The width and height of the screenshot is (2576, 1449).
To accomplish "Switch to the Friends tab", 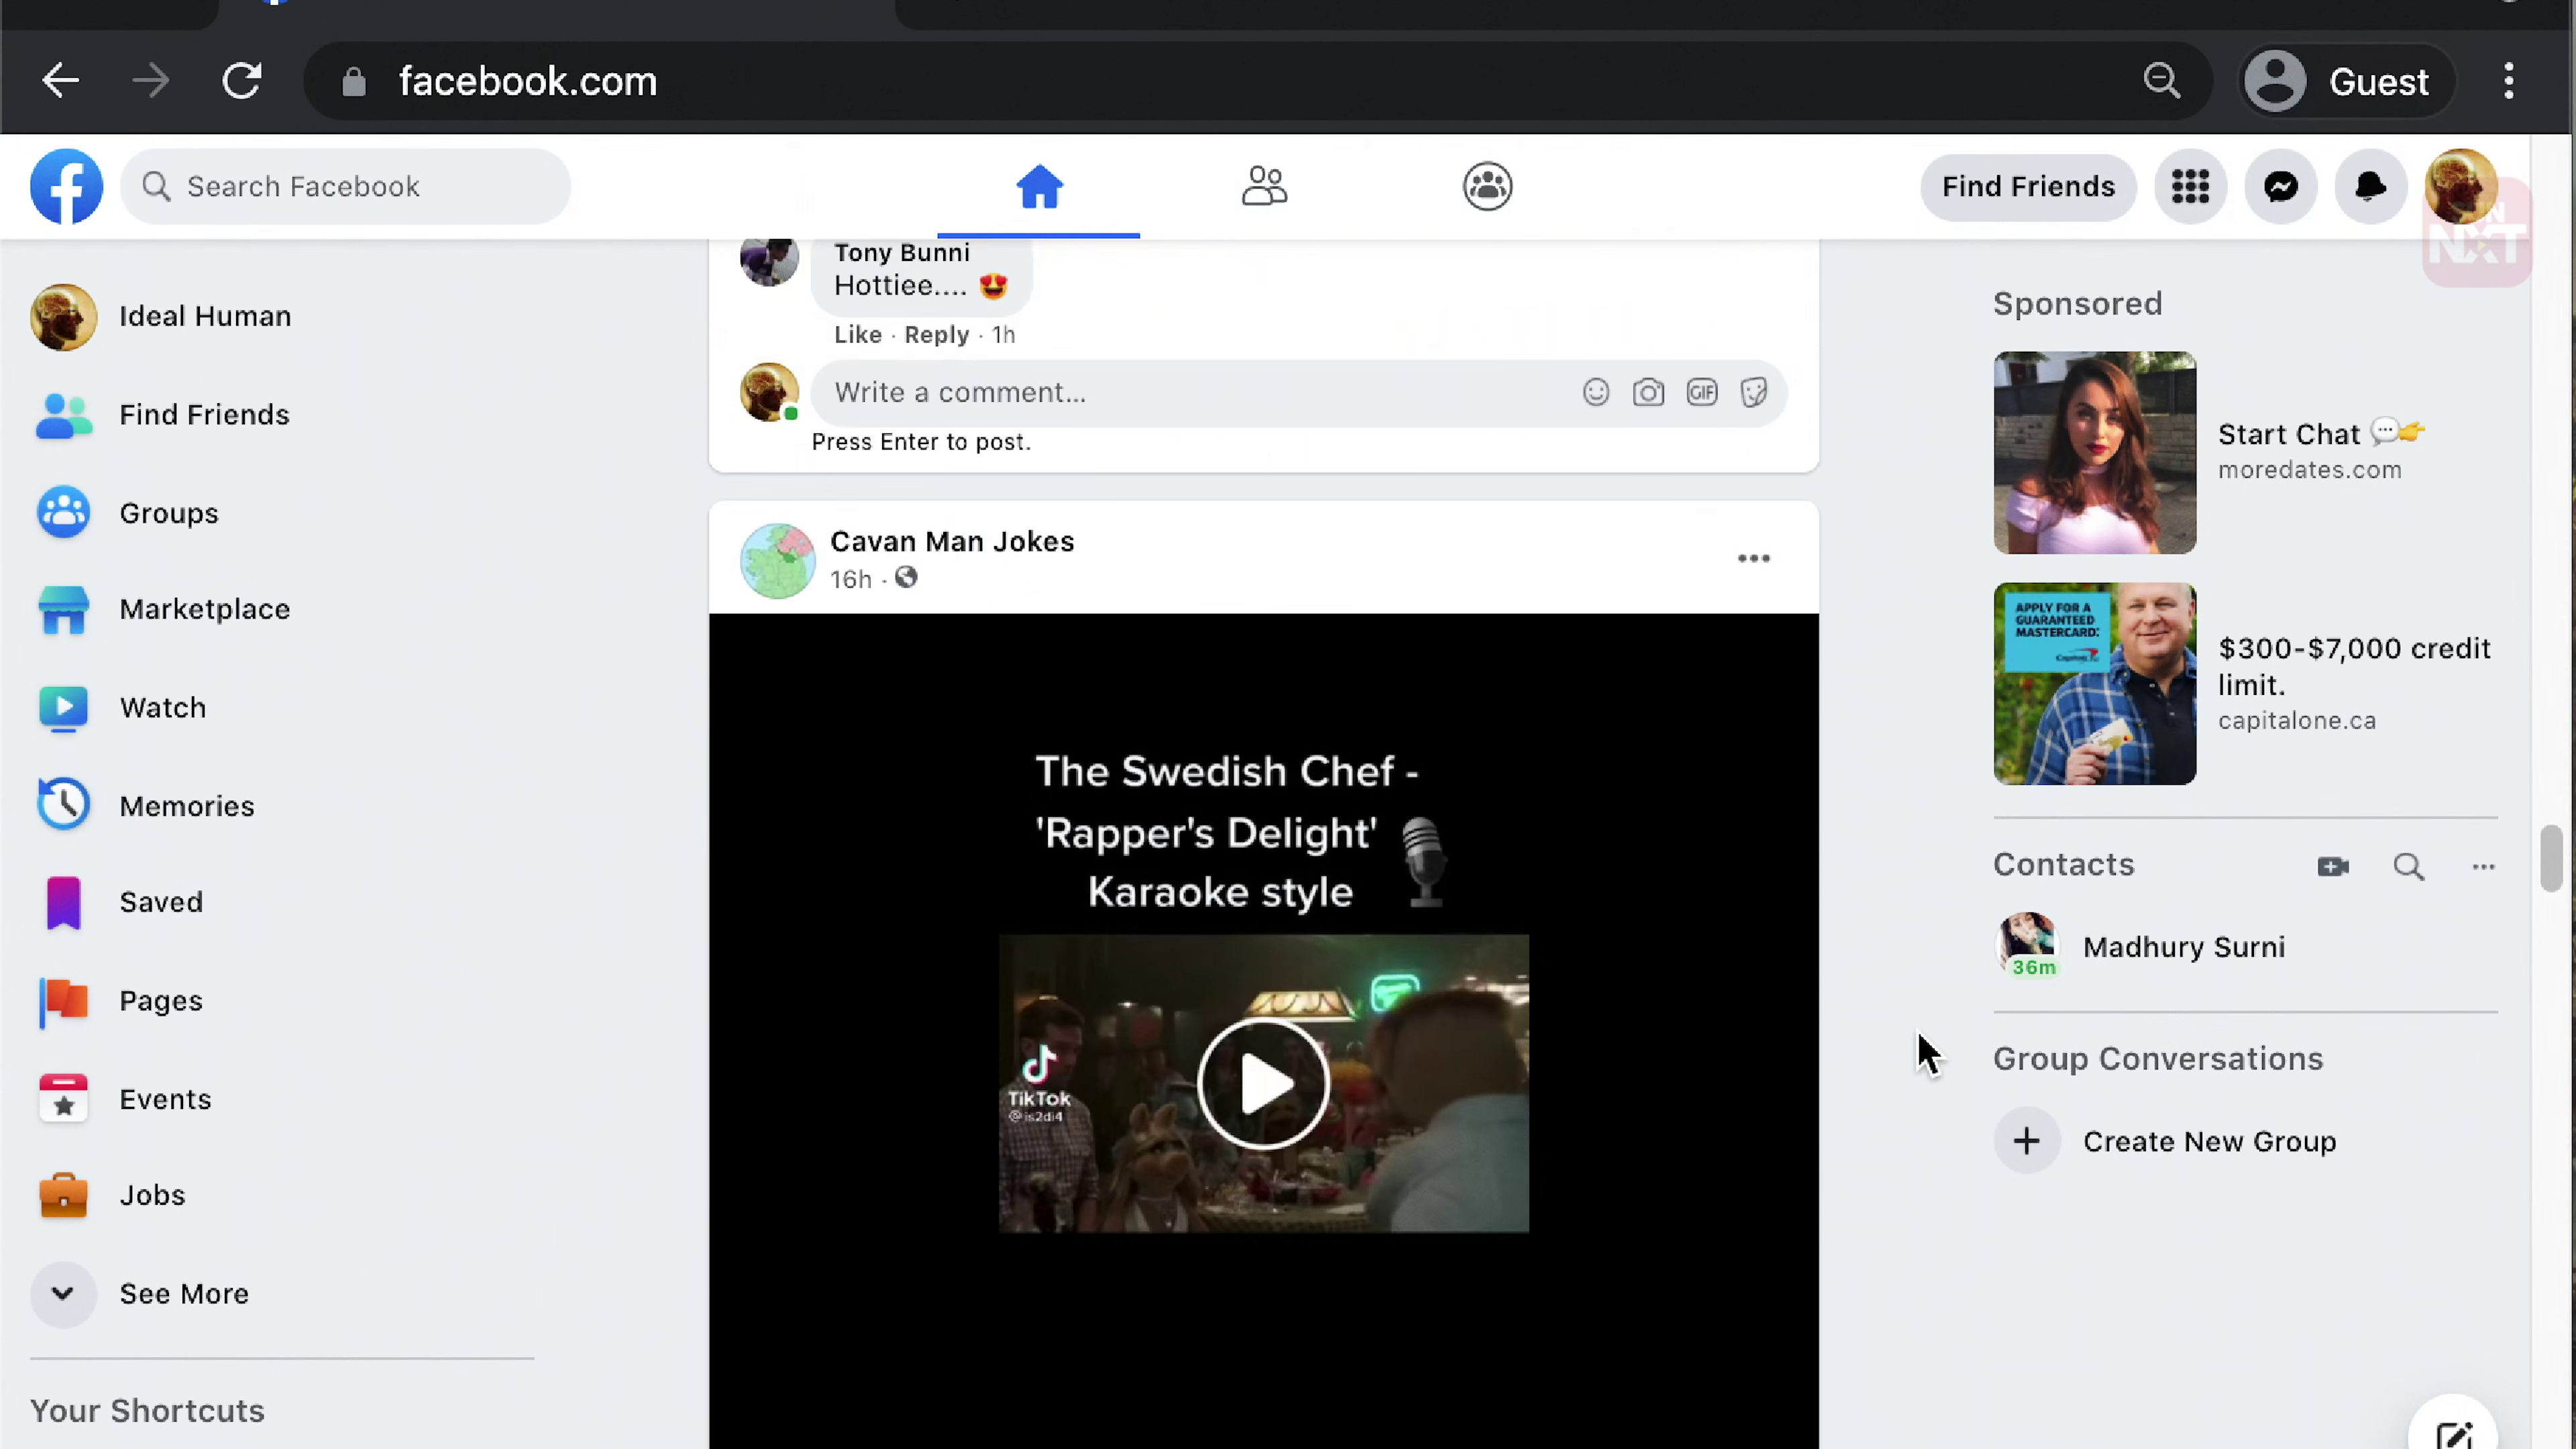I will (1264, 187).
